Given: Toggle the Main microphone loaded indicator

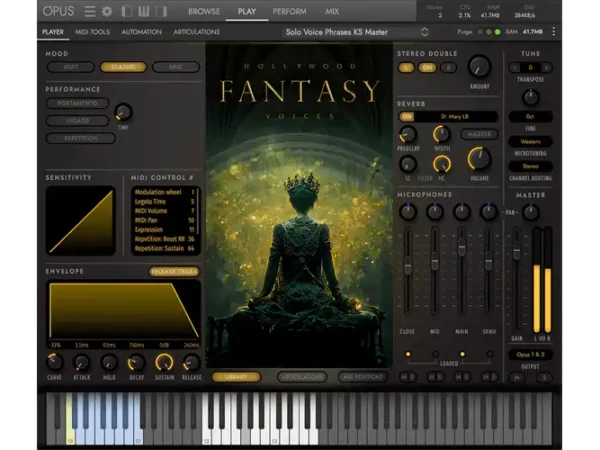Looking at the screenshot, I should click(x=462, y=354).
